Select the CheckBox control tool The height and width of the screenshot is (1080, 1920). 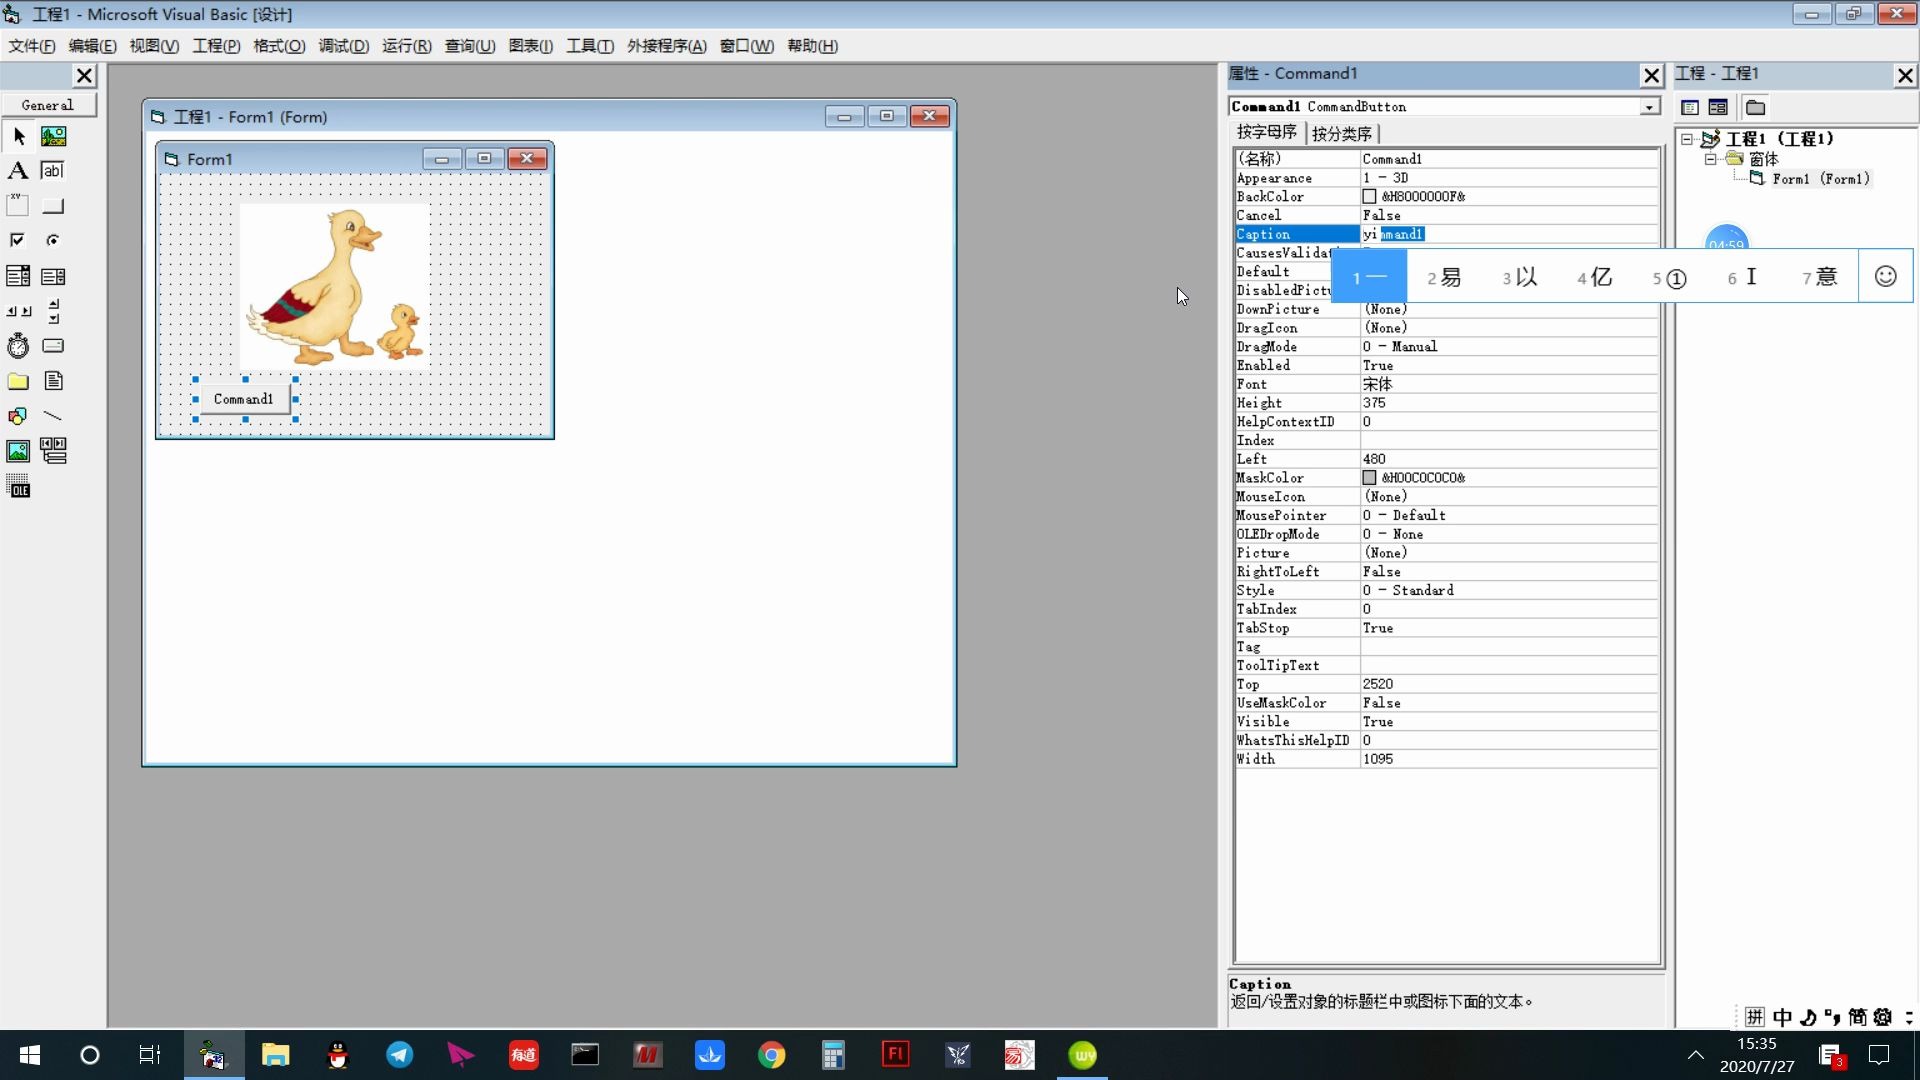pos(18,241)
